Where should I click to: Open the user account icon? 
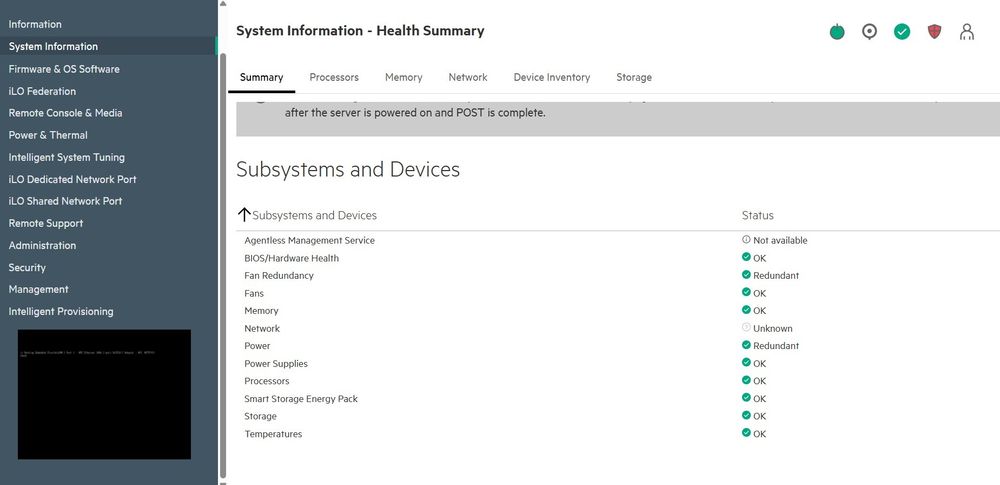966,32
